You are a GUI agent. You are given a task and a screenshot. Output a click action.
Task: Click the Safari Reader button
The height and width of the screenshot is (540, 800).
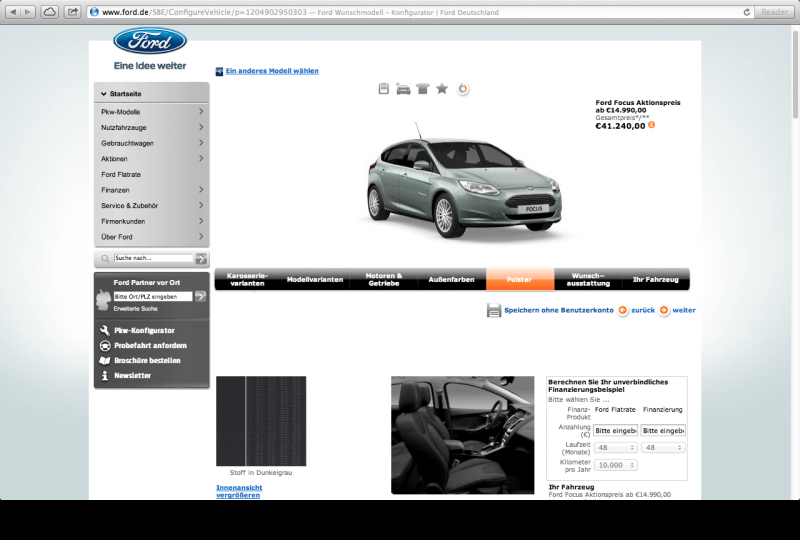[774, 12]
